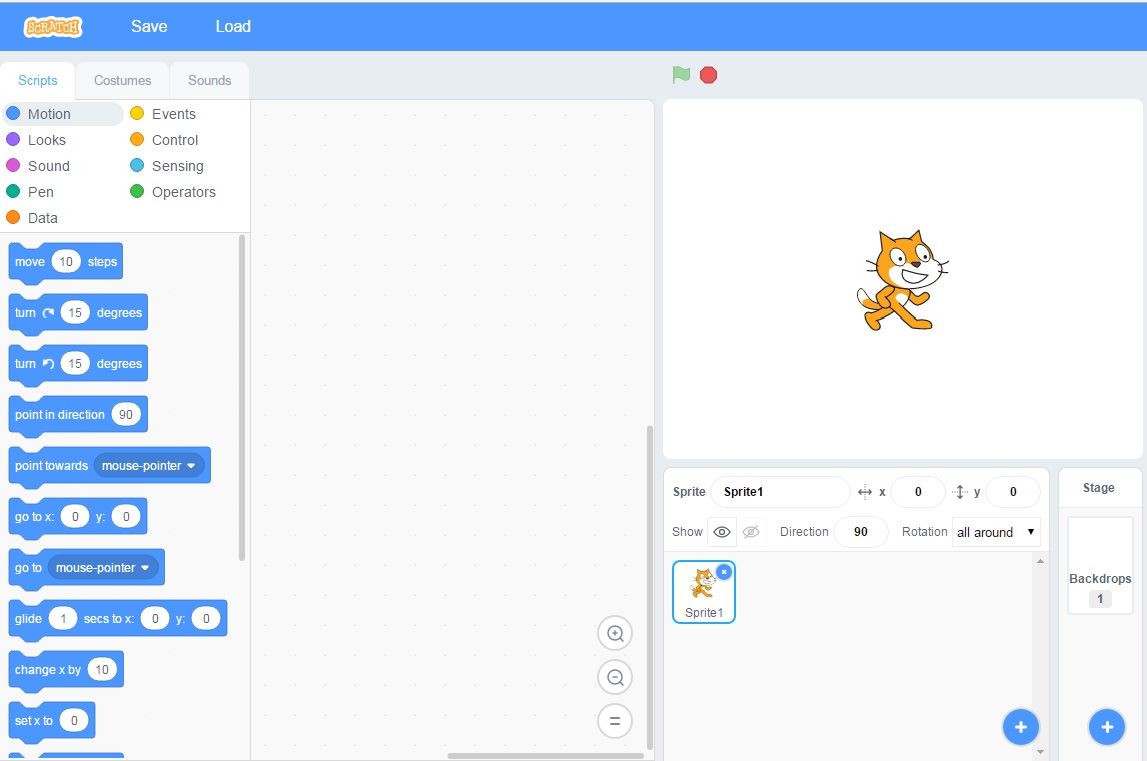Open the Rotation style dropdown
Image resolution: width=1147 pixels, height=761 pixels.
tap(996, 532)
